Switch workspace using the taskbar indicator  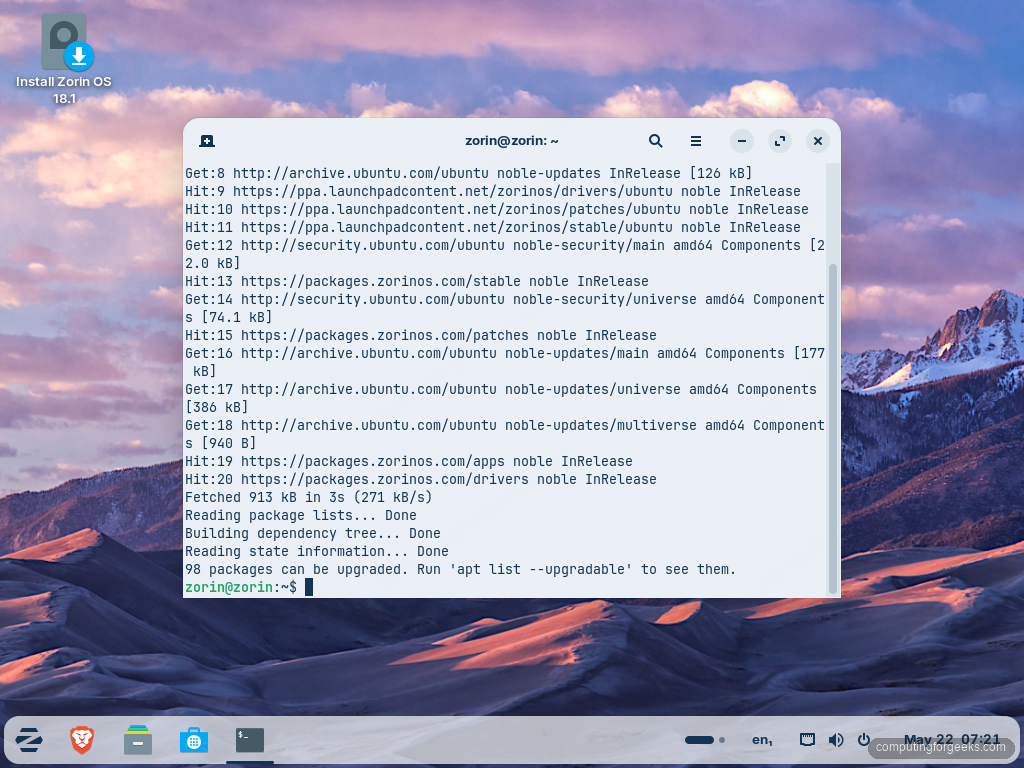(x=705, y=740)
